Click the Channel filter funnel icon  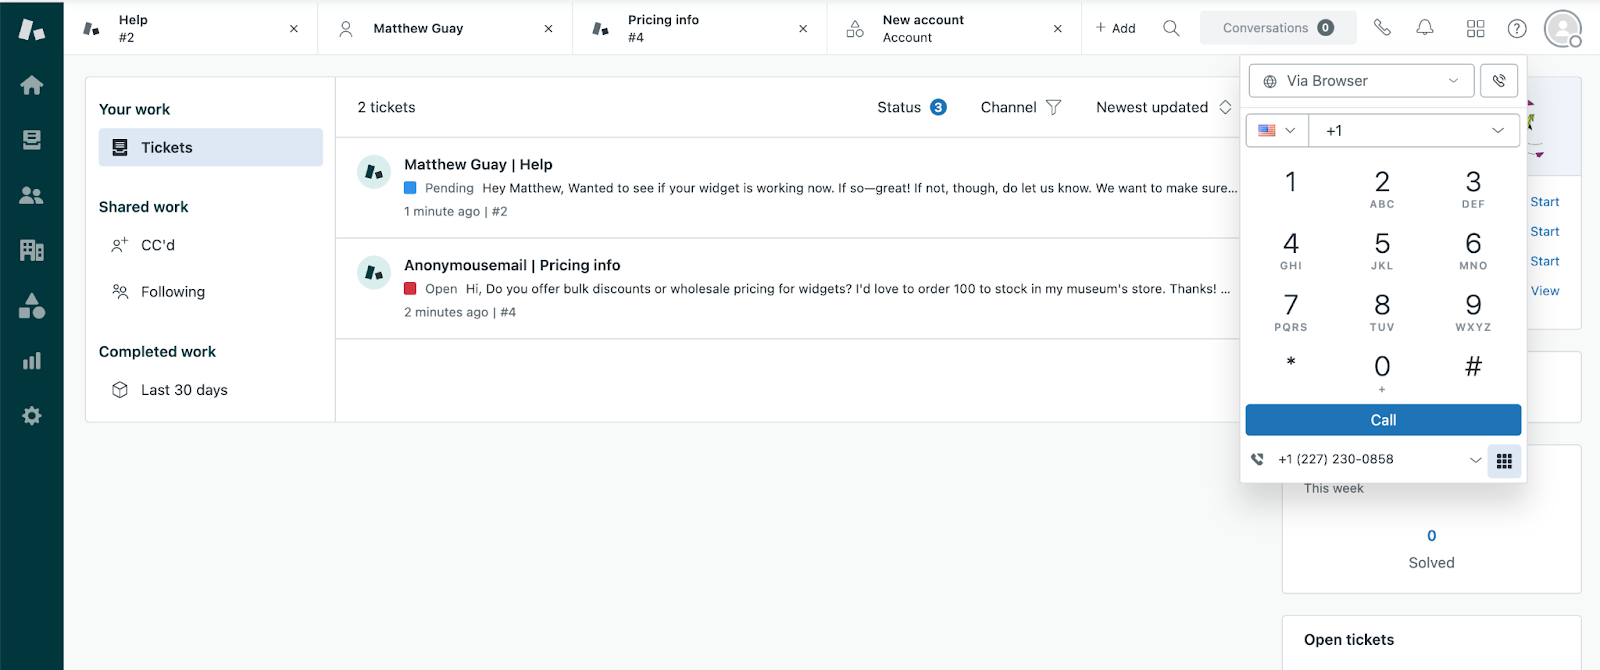(x=1053, y=107)
